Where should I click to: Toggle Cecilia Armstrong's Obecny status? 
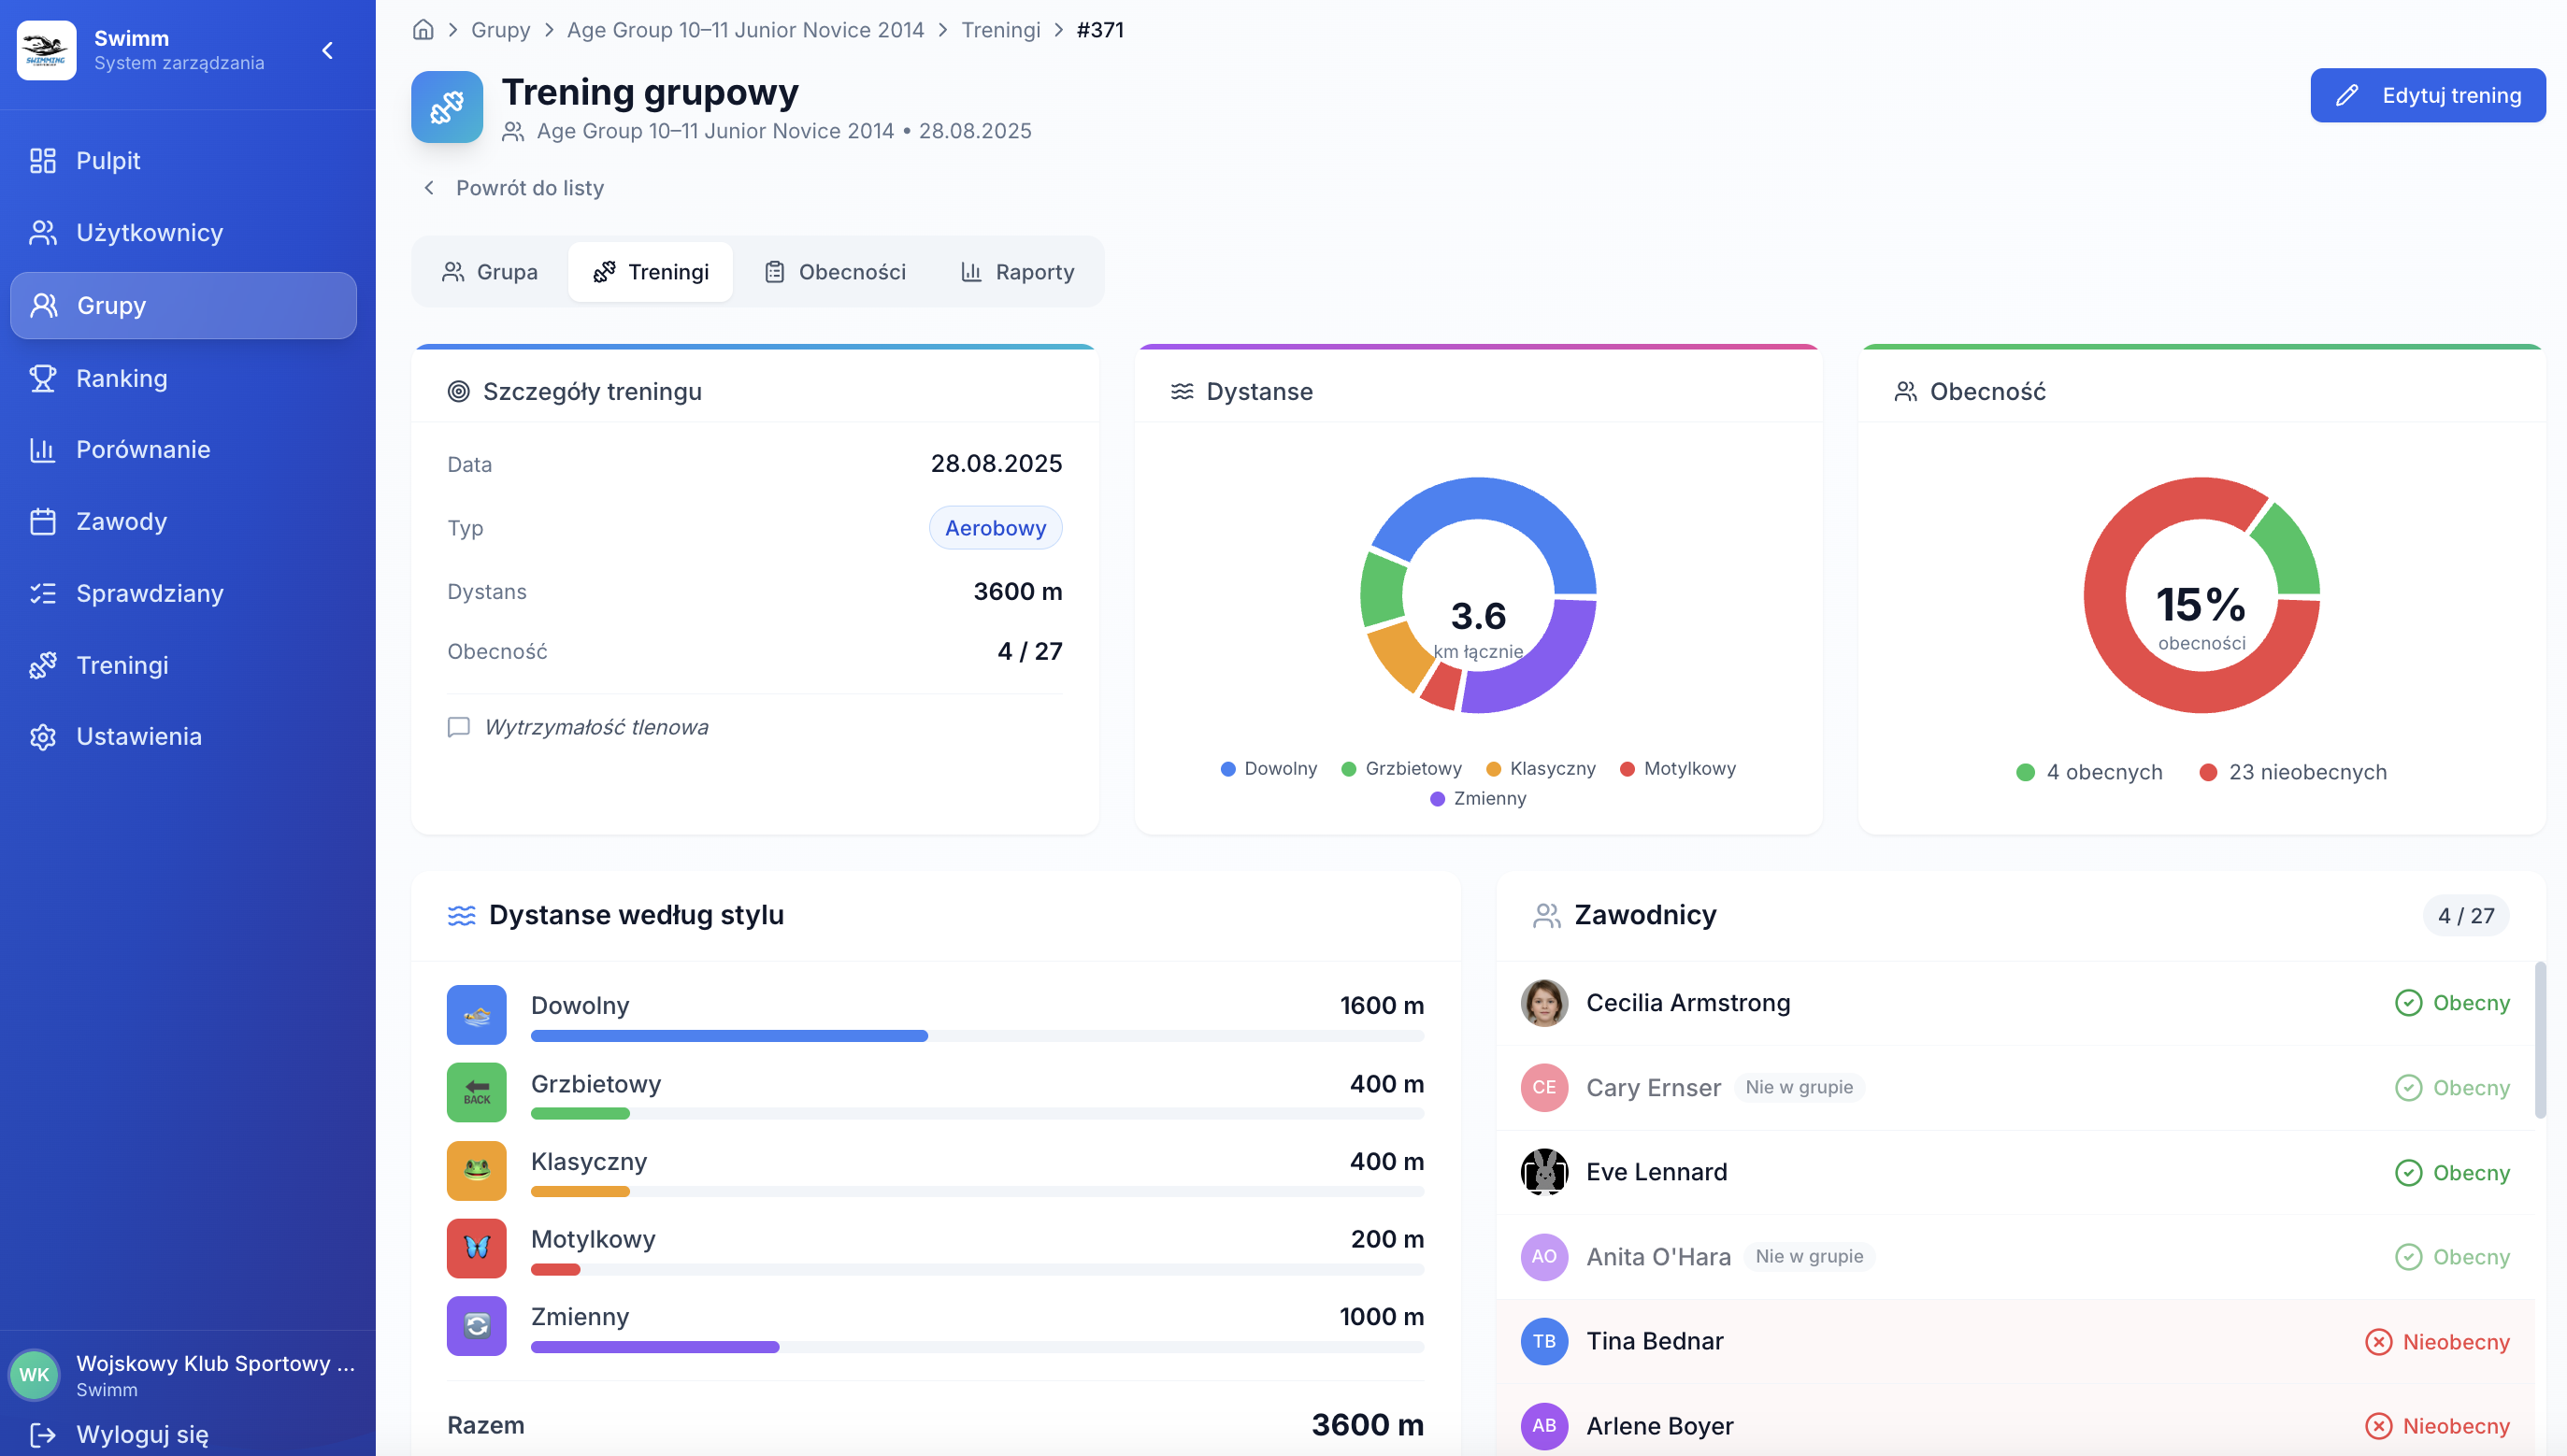2452,1003
